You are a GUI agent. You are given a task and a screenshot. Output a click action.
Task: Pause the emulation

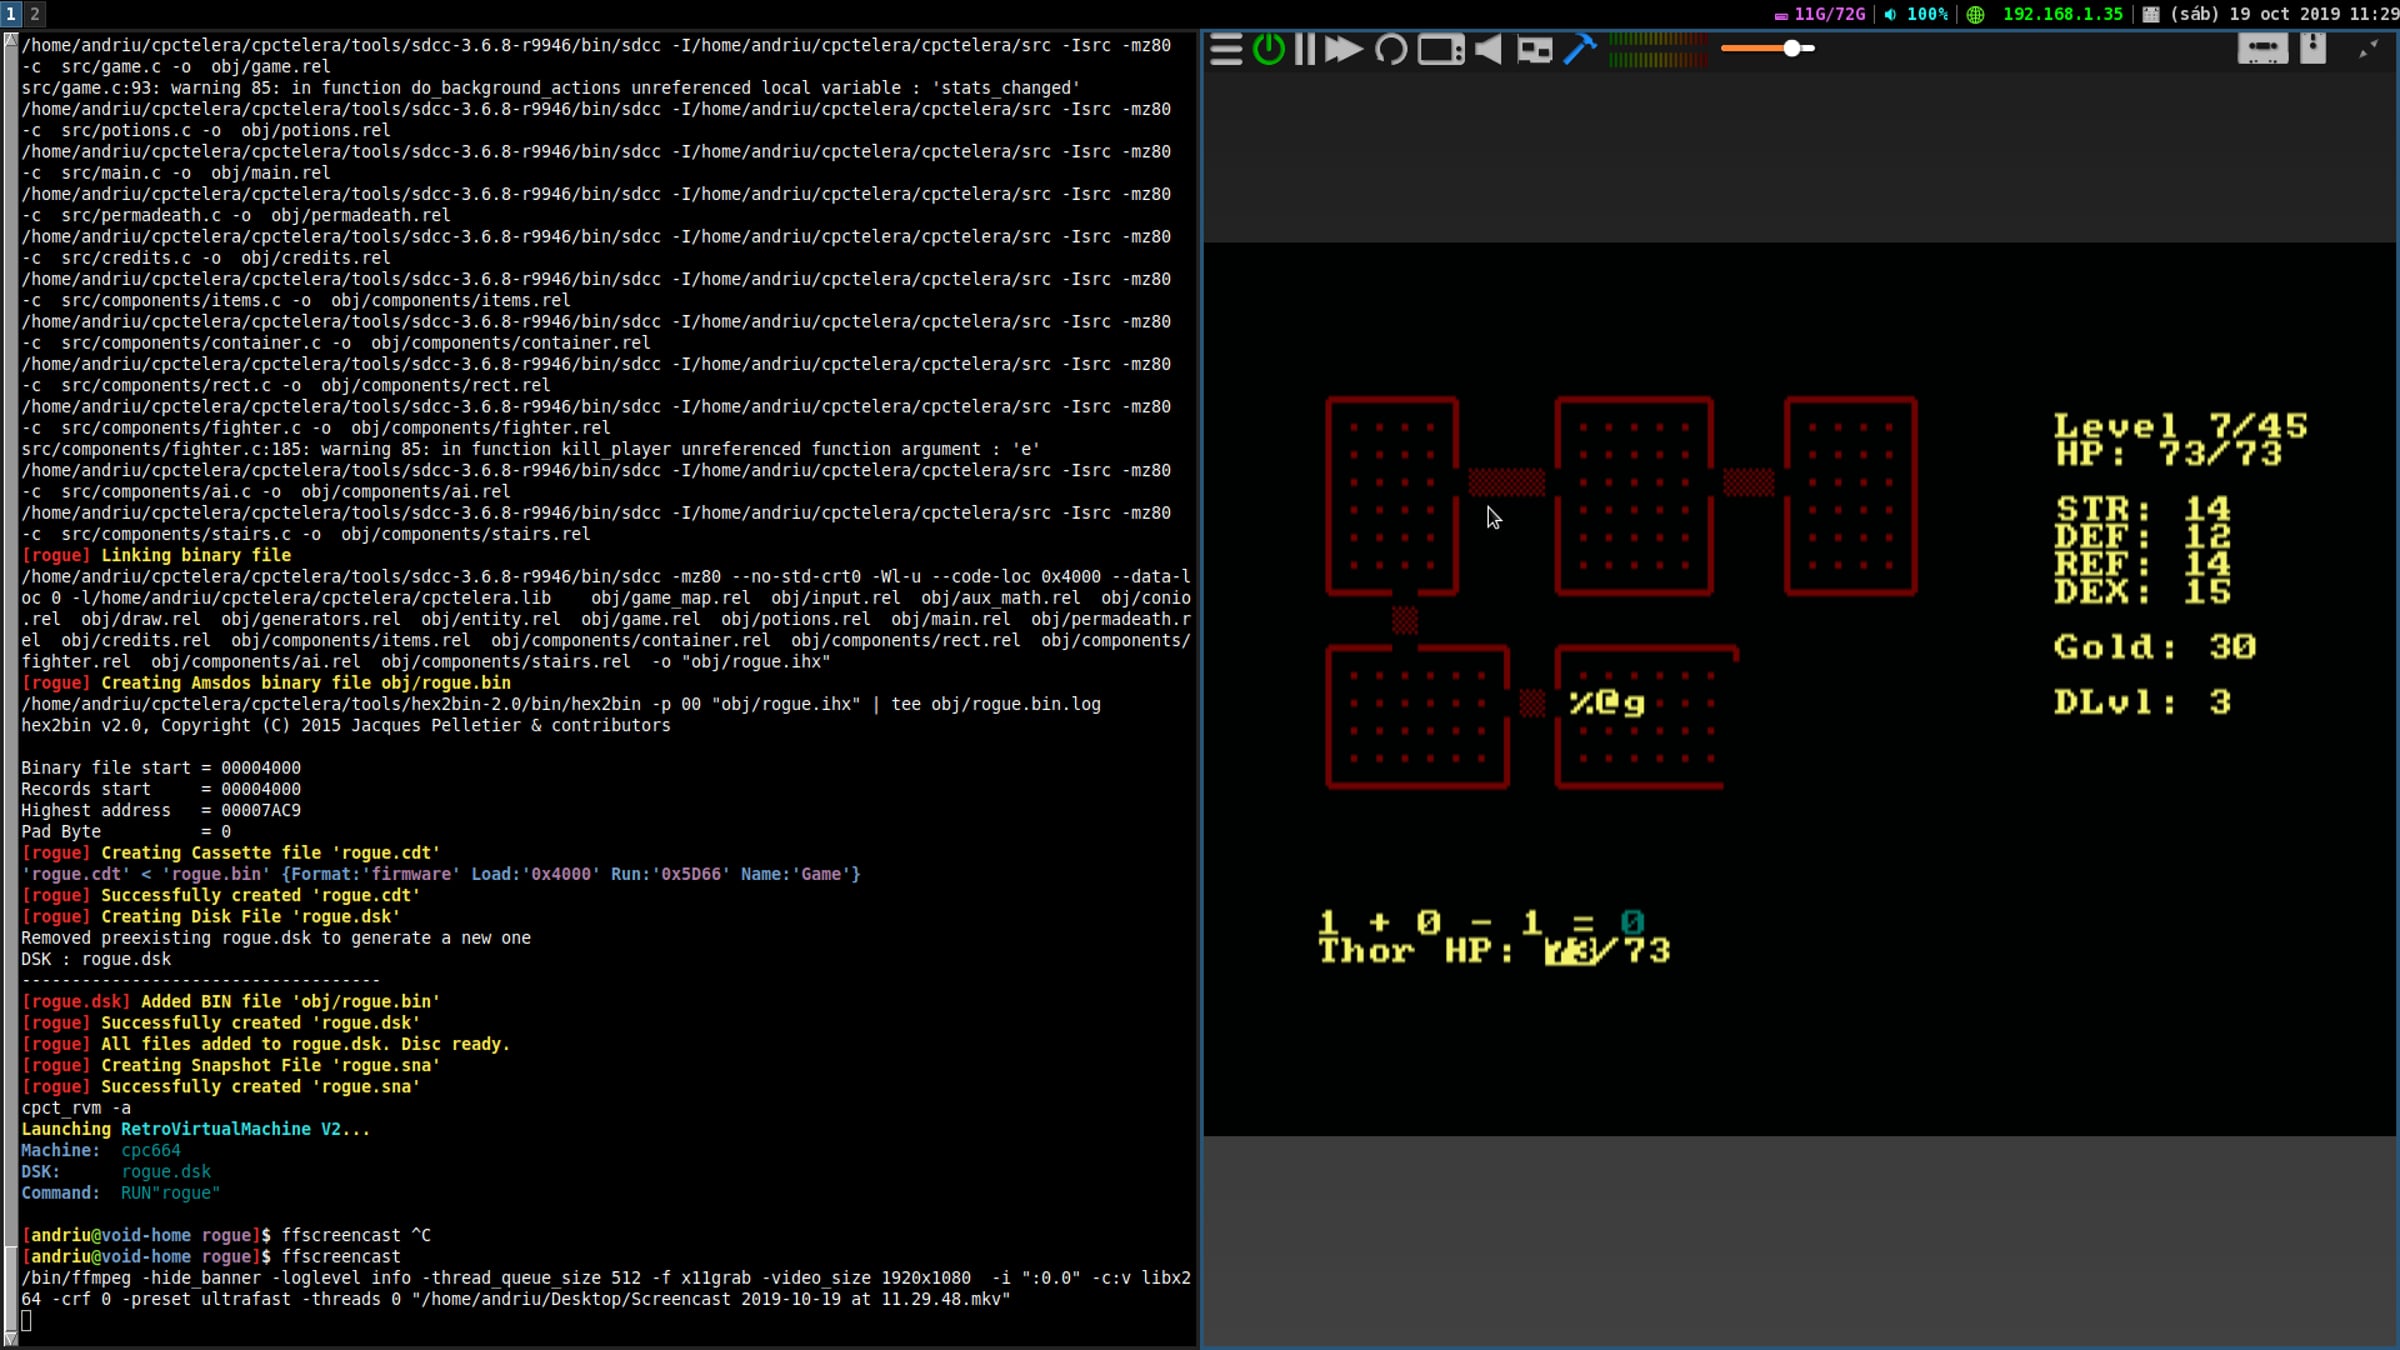(x=1305, y=49)
